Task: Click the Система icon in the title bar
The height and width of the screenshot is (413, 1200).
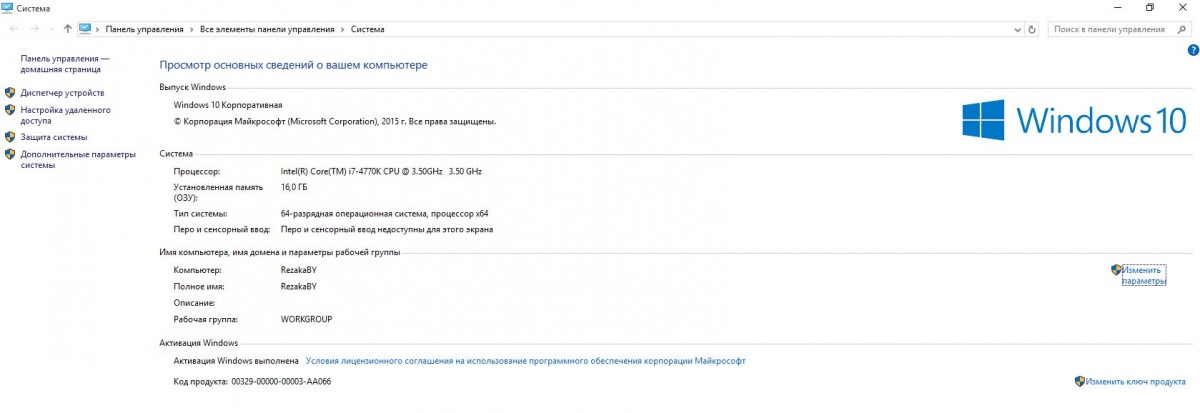Action: click(x=8, y=7)
